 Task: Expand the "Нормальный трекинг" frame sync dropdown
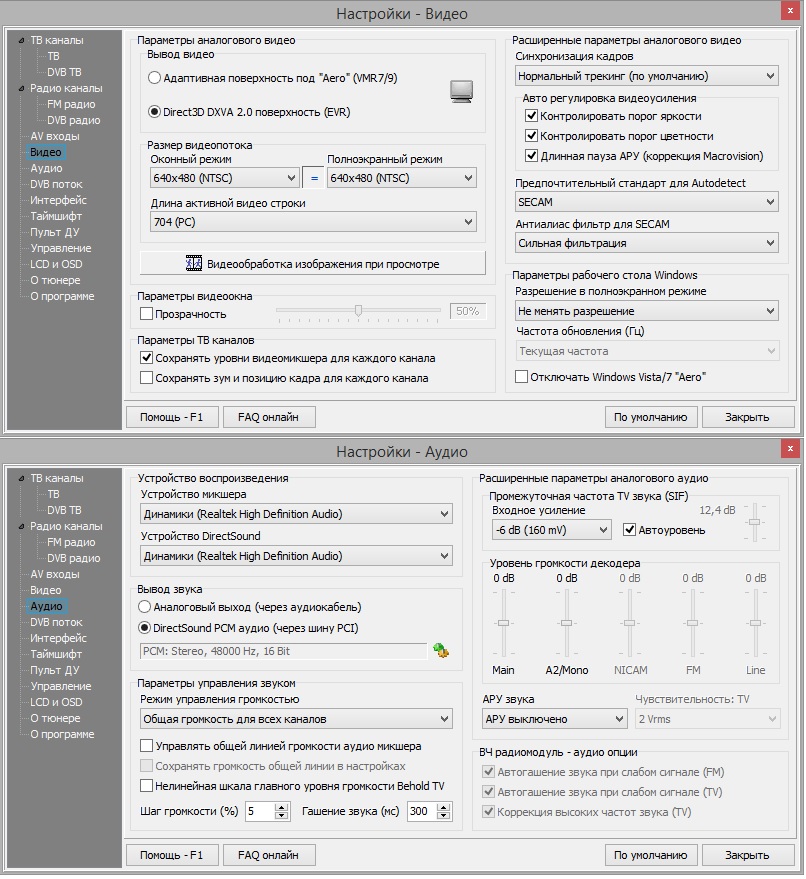click(646, 76)
